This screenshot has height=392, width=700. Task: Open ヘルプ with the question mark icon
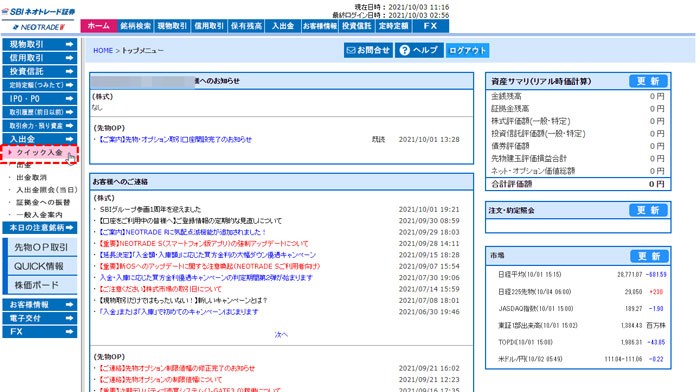click(x=419, y=50)
